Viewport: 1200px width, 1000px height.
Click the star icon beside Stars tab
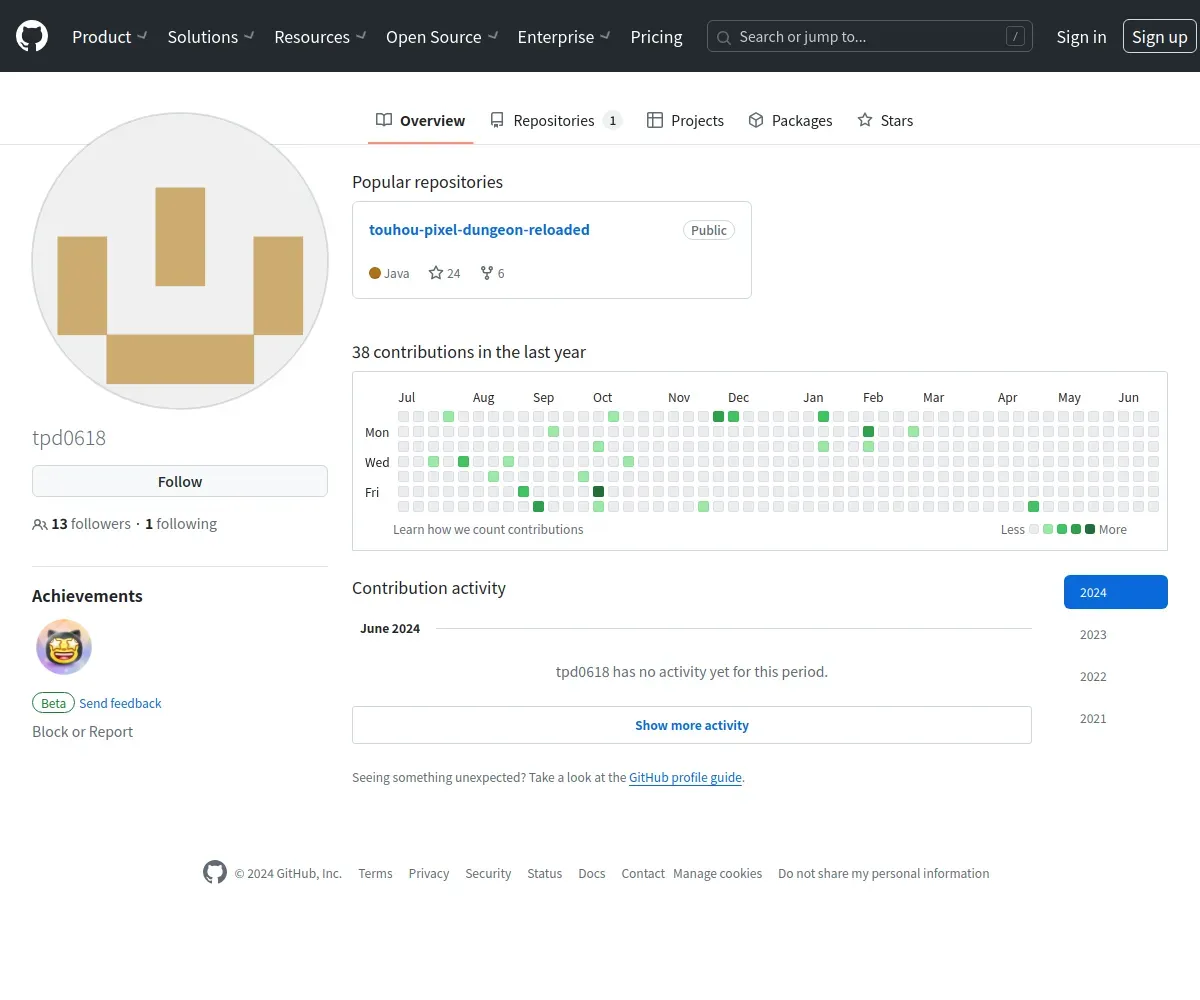click(x=865, y=120)
